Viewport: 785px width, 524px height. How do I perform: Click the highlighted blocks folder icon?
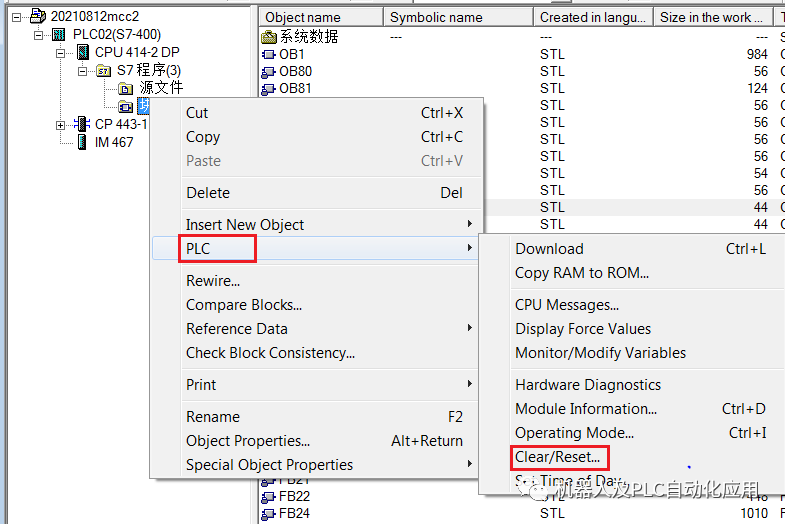point(126,106)
